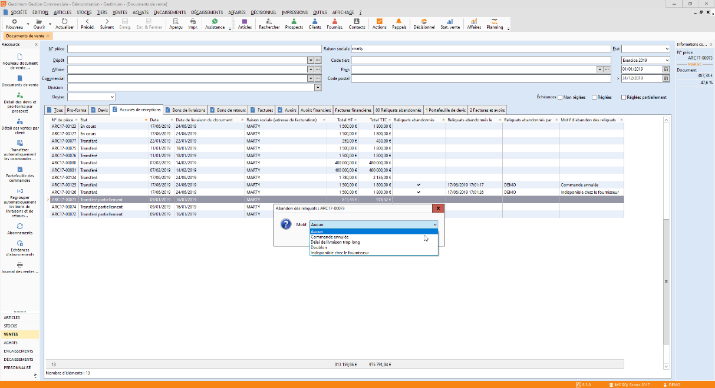
Task: Open the Affaire dropdown arrow
Action: click(311, 69)
